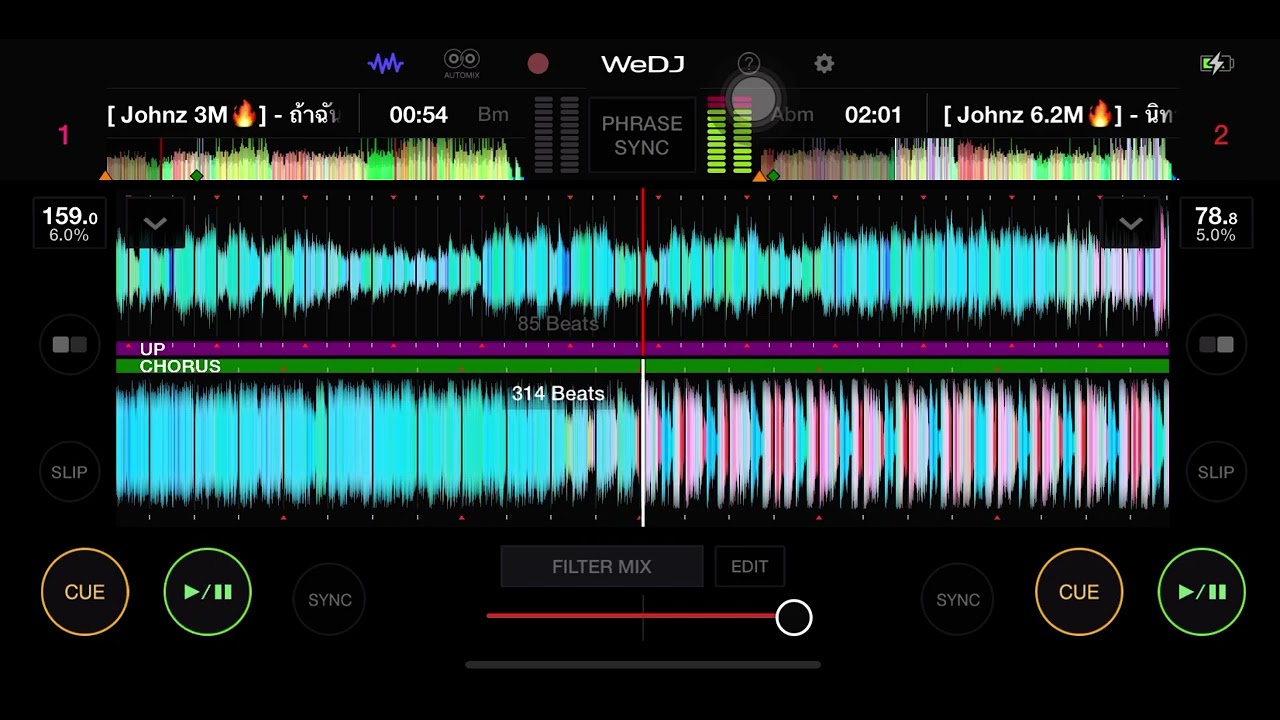
Task: Tap the purple UP phrase bar
Action: [x=642, y=348]
